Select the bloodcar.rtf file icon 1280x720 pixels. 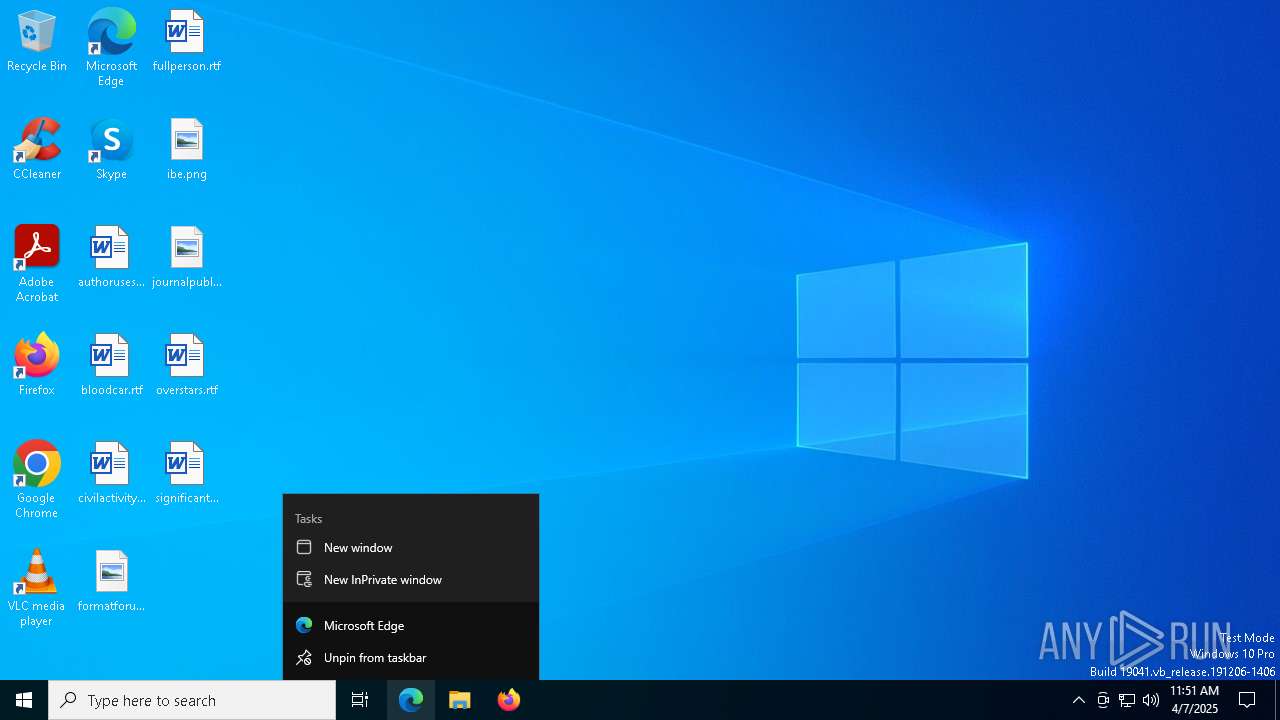pyautogui.click(x=111, y=366)
